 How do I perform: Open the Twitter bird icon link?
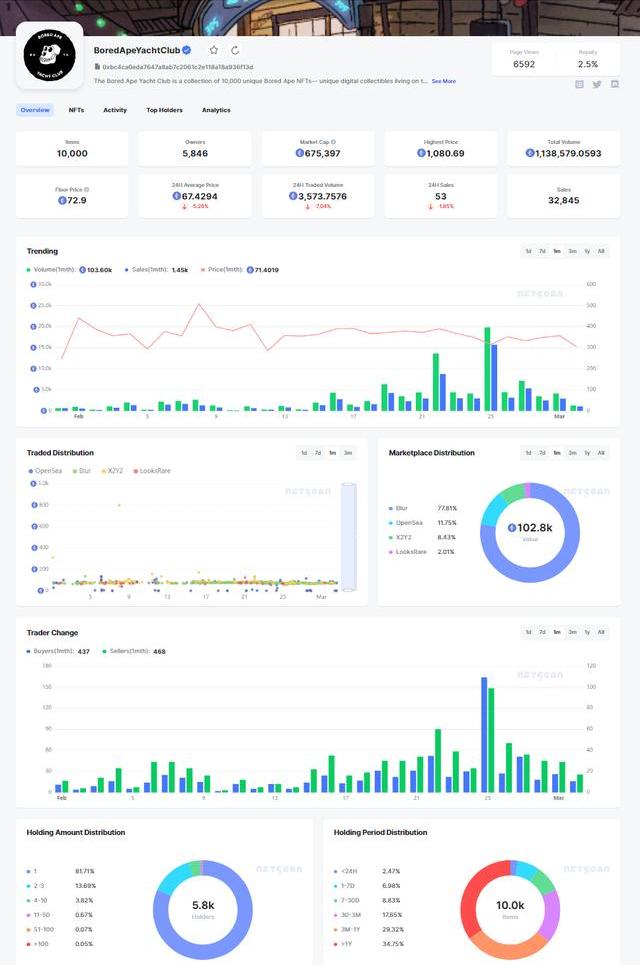(x=597, y=84)
